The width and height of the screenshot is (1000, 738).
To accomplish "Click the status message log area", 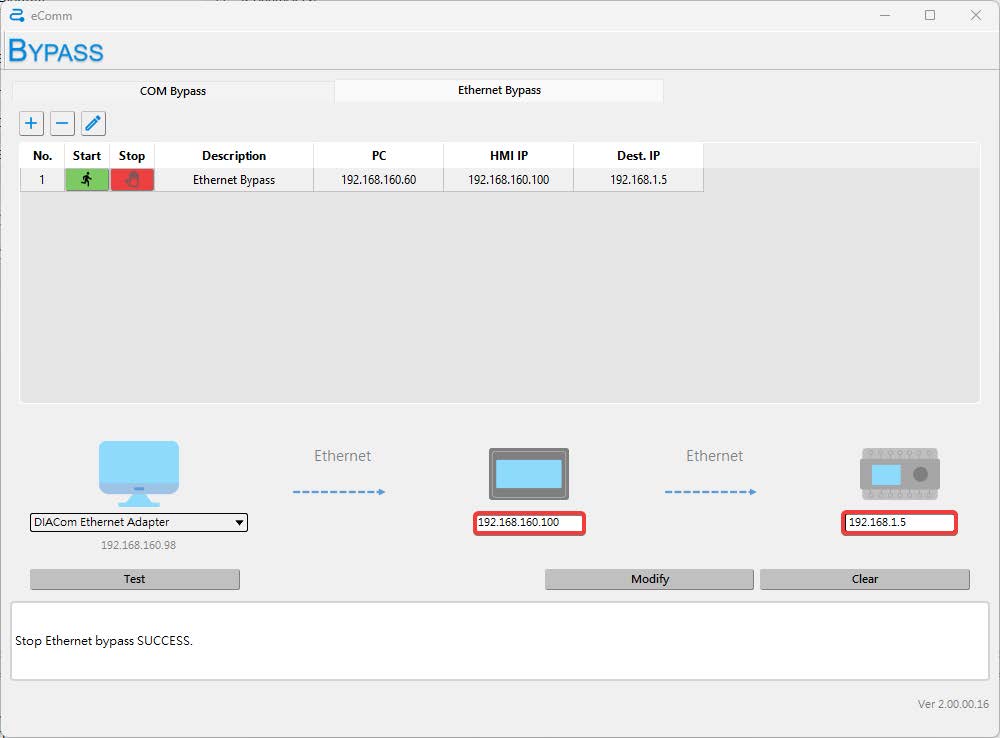I will pos(499,641).
